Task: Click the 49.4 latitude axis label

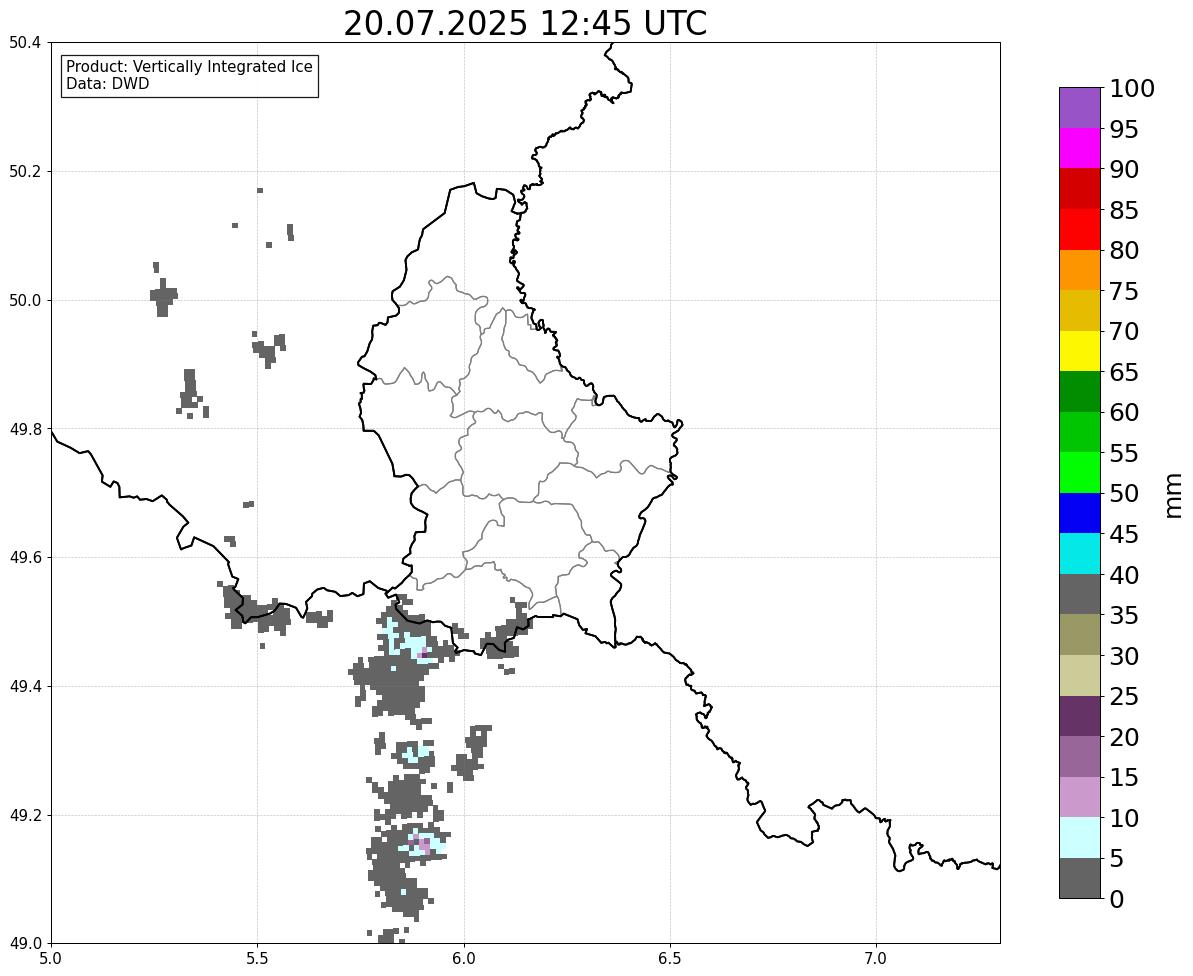Action: coord(24,687)
